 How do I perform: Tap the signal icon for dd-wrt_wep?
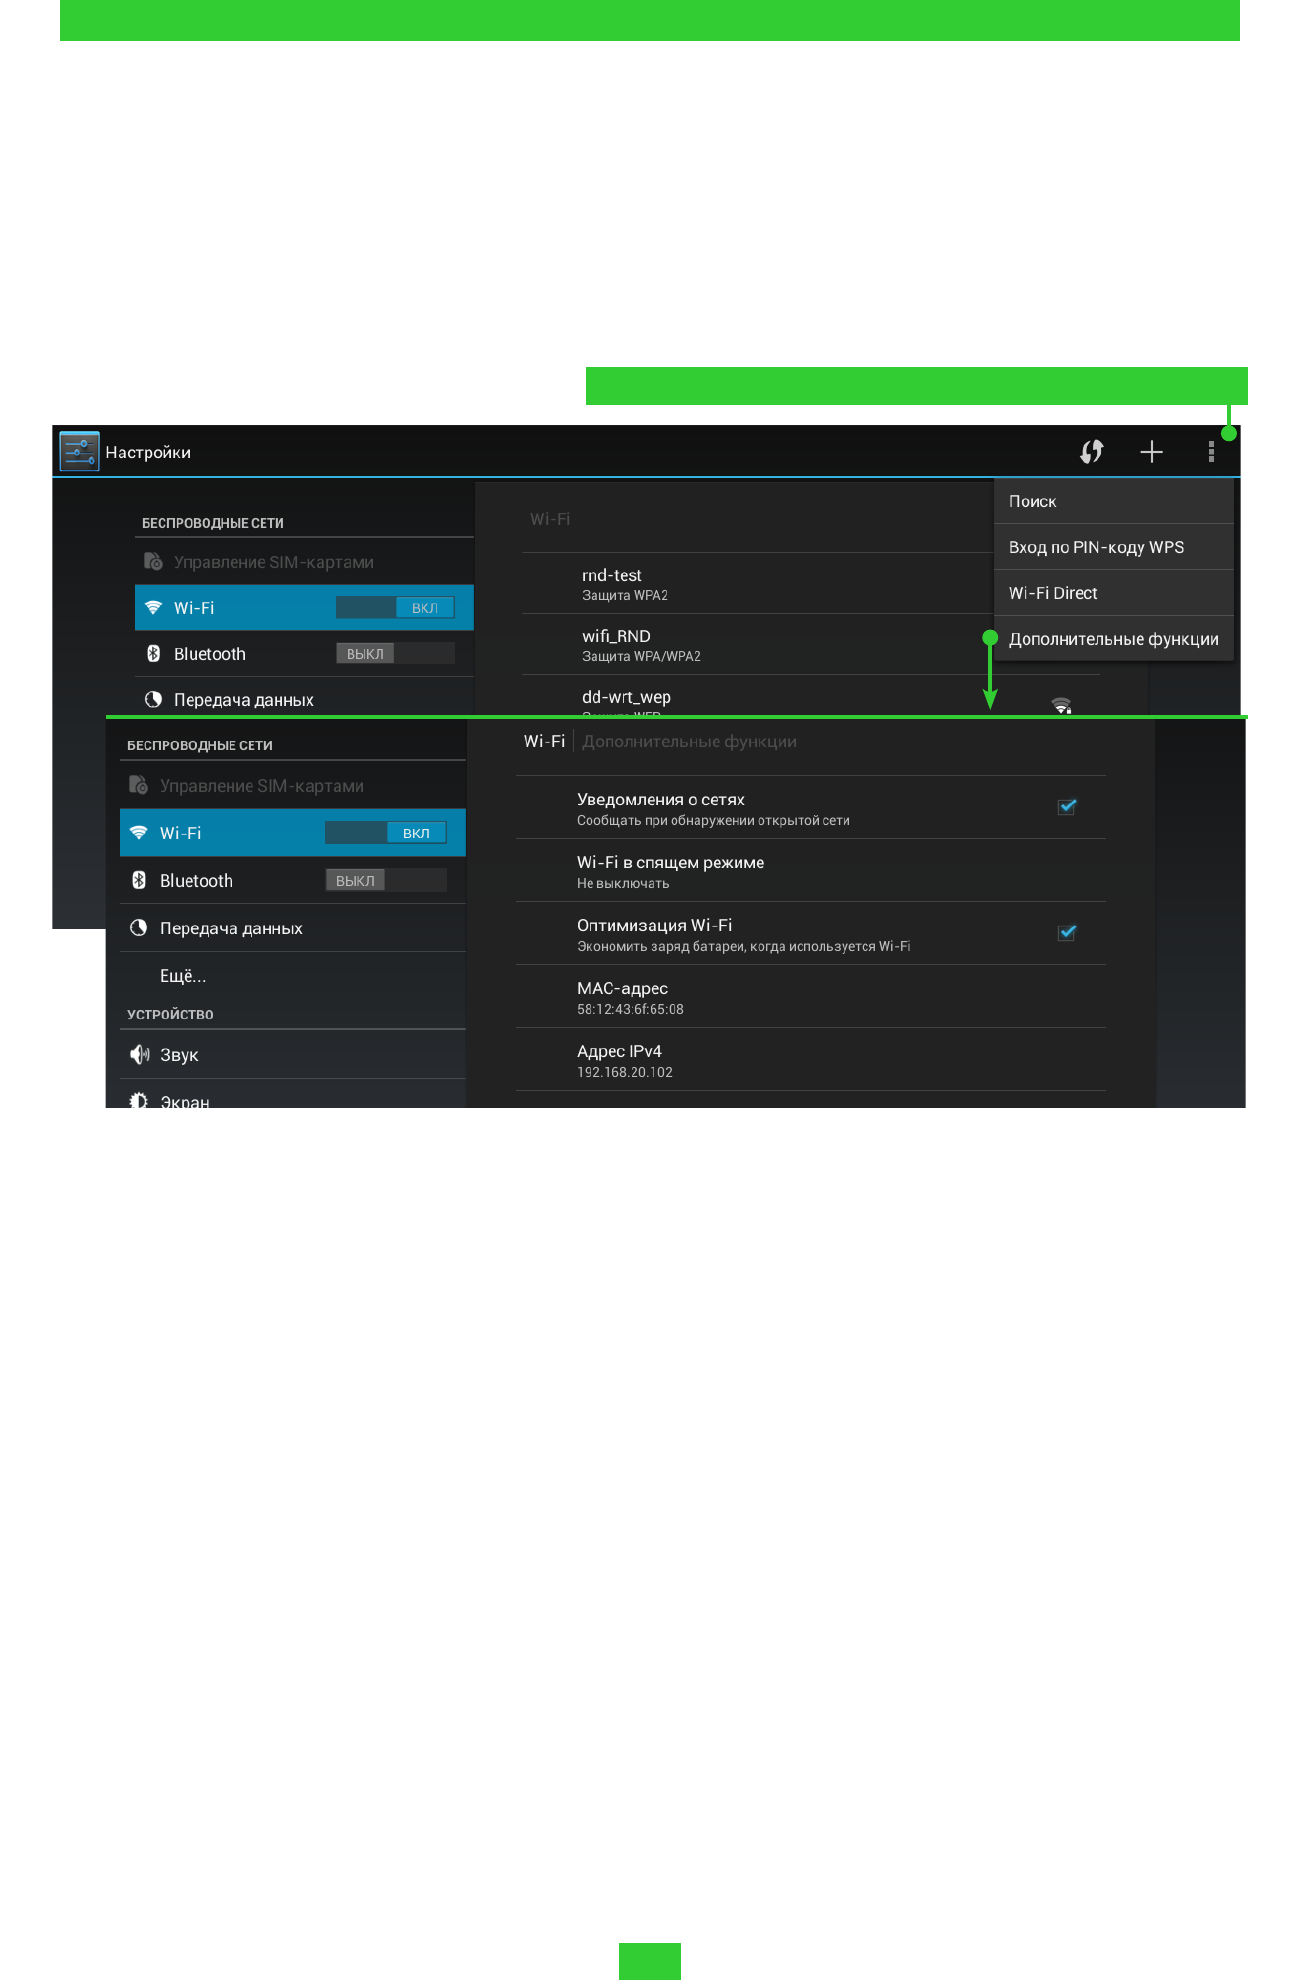tap(1061, 705)
